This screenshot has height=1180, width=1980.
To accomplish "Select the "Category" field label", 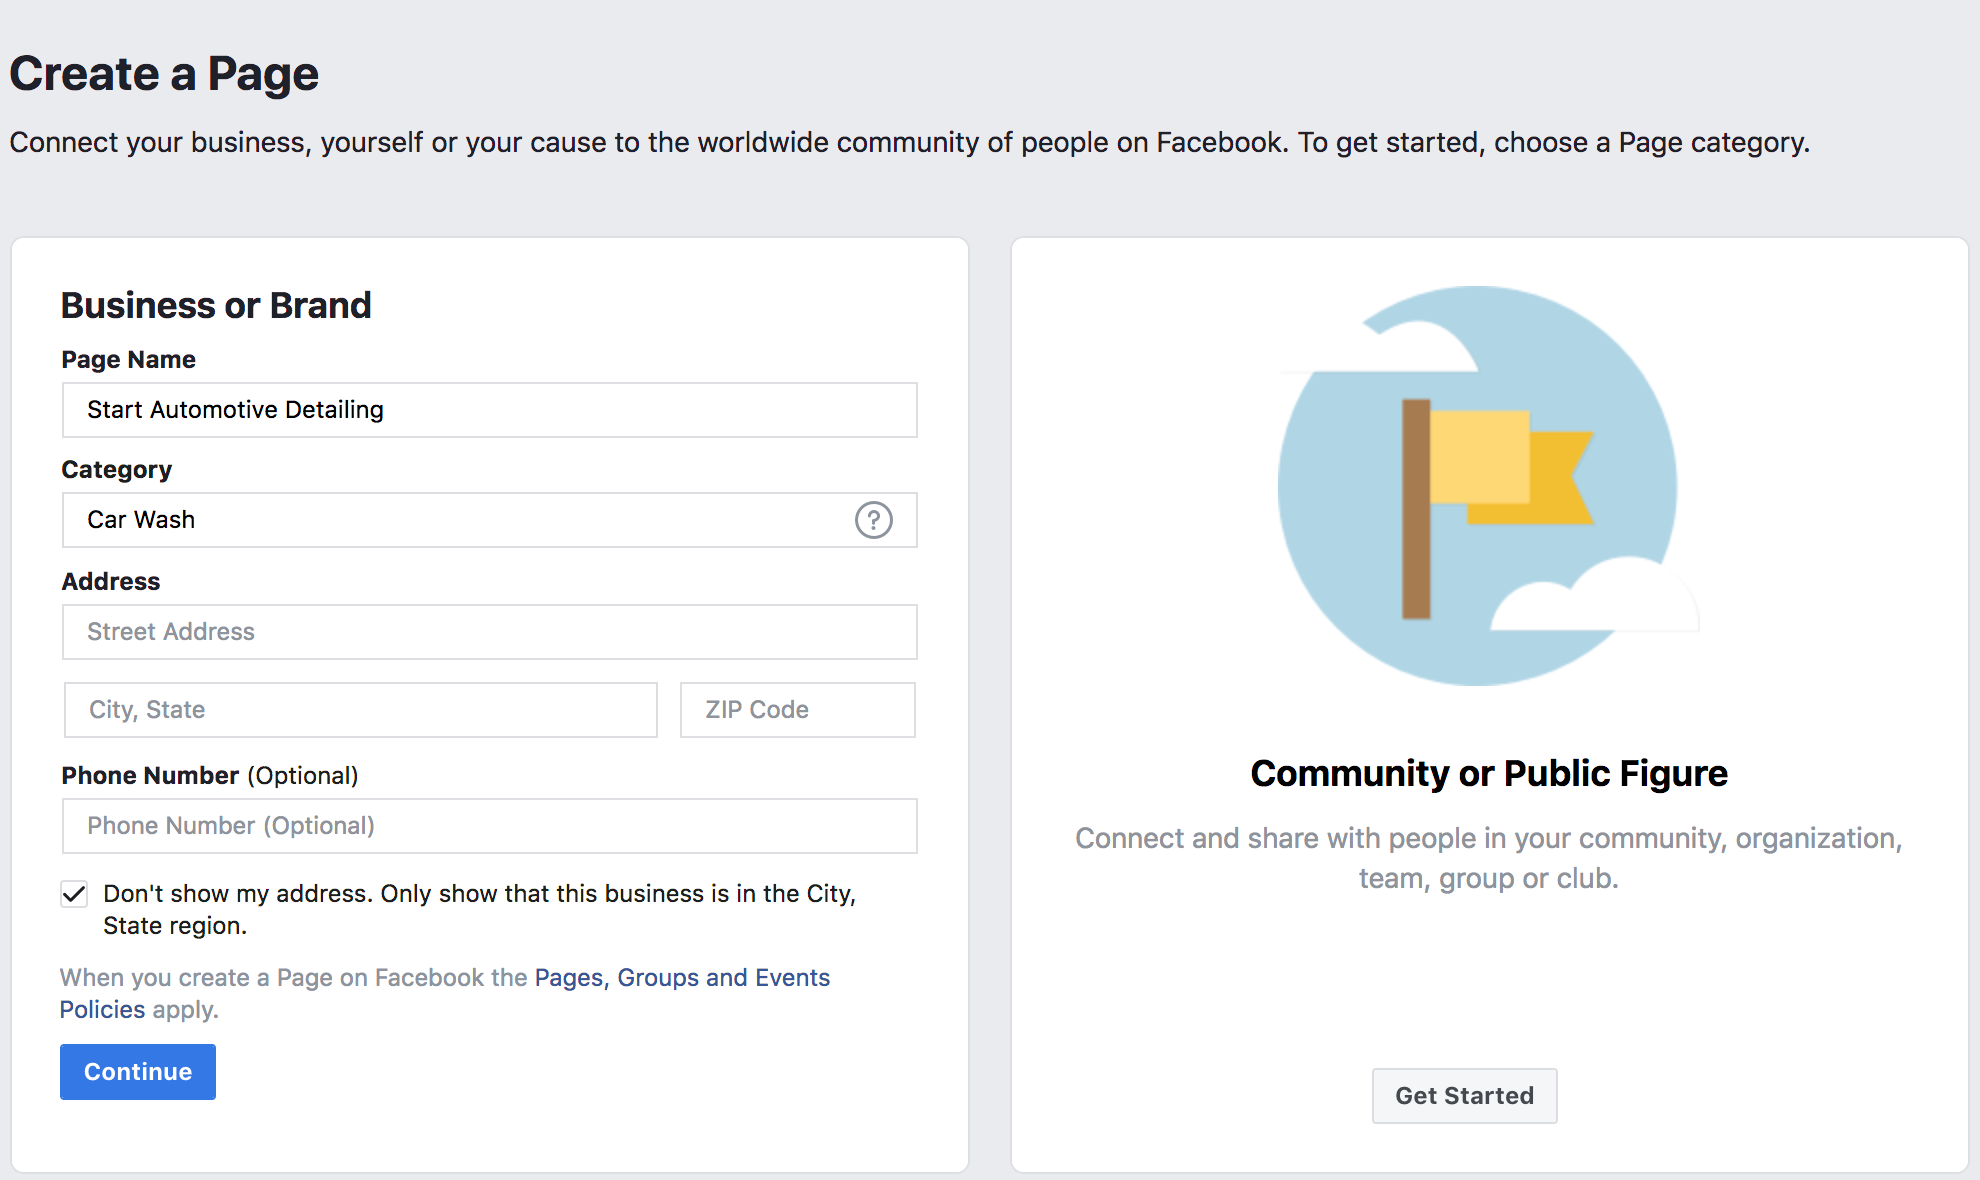I will [x=117, y=470].
